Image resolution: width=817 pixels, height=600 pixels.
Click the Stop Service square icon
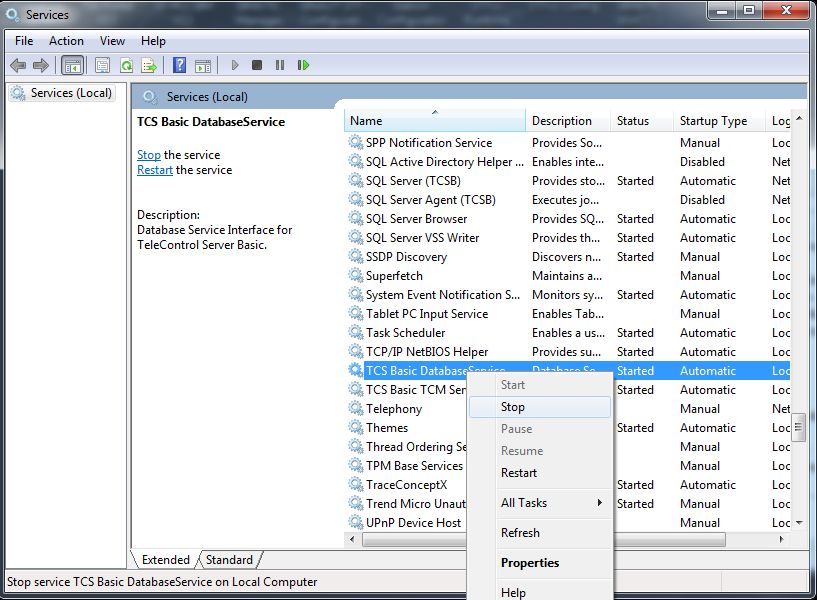pyautogui.click(x=257, y=65)
